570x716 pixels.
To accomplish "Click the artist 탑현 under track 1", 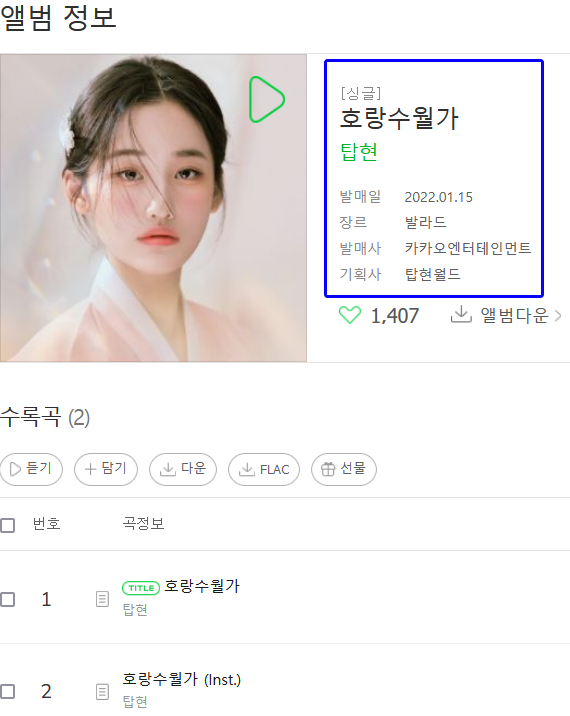I will click(135, 610).
